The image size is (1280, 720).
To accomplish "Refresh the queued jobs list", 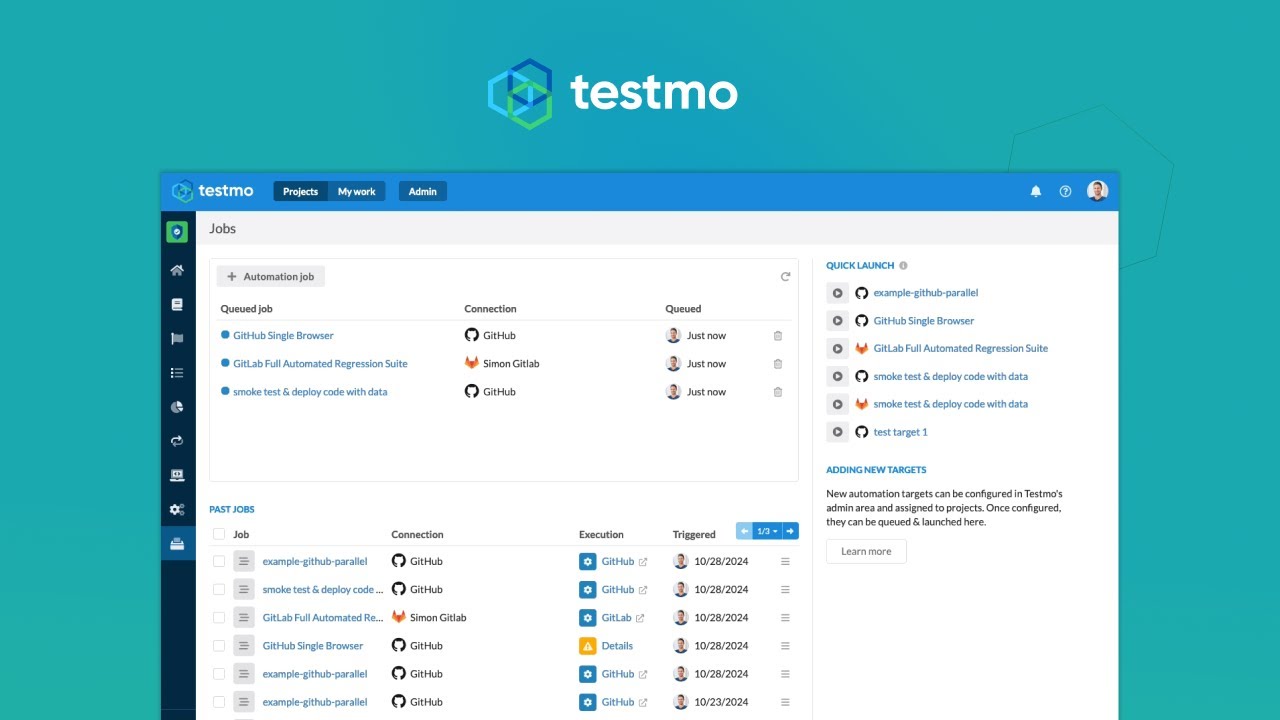I will (785, 277).
